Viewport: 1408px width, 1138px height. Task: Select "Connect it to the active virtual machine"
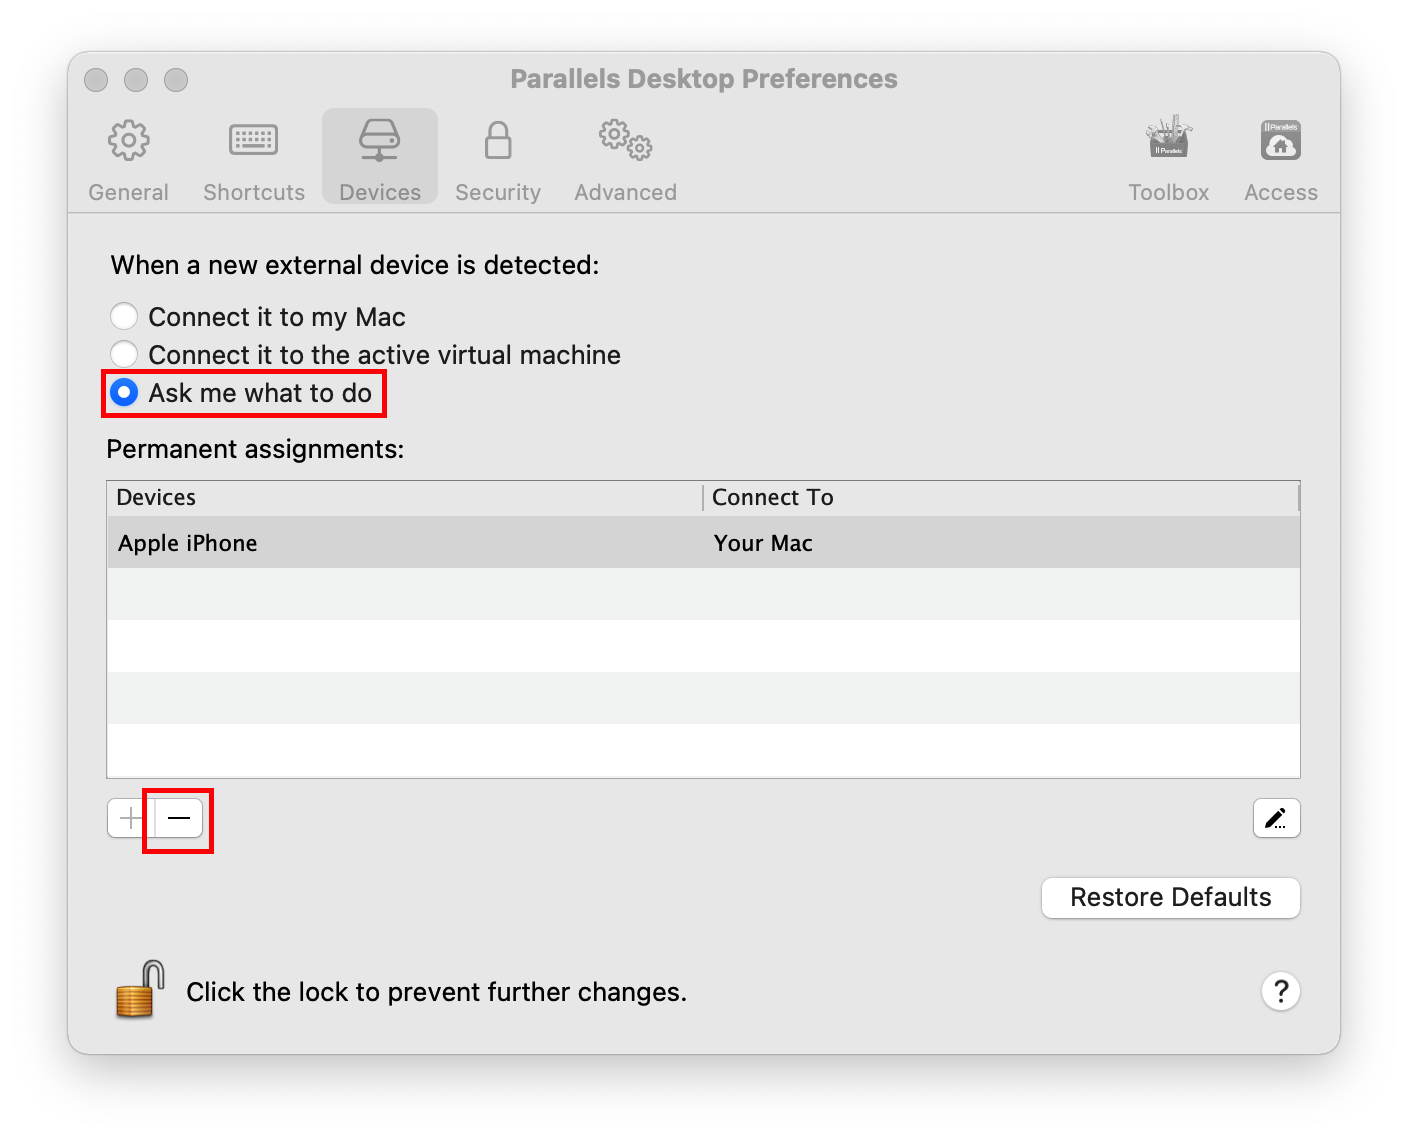tap(124, 354)
